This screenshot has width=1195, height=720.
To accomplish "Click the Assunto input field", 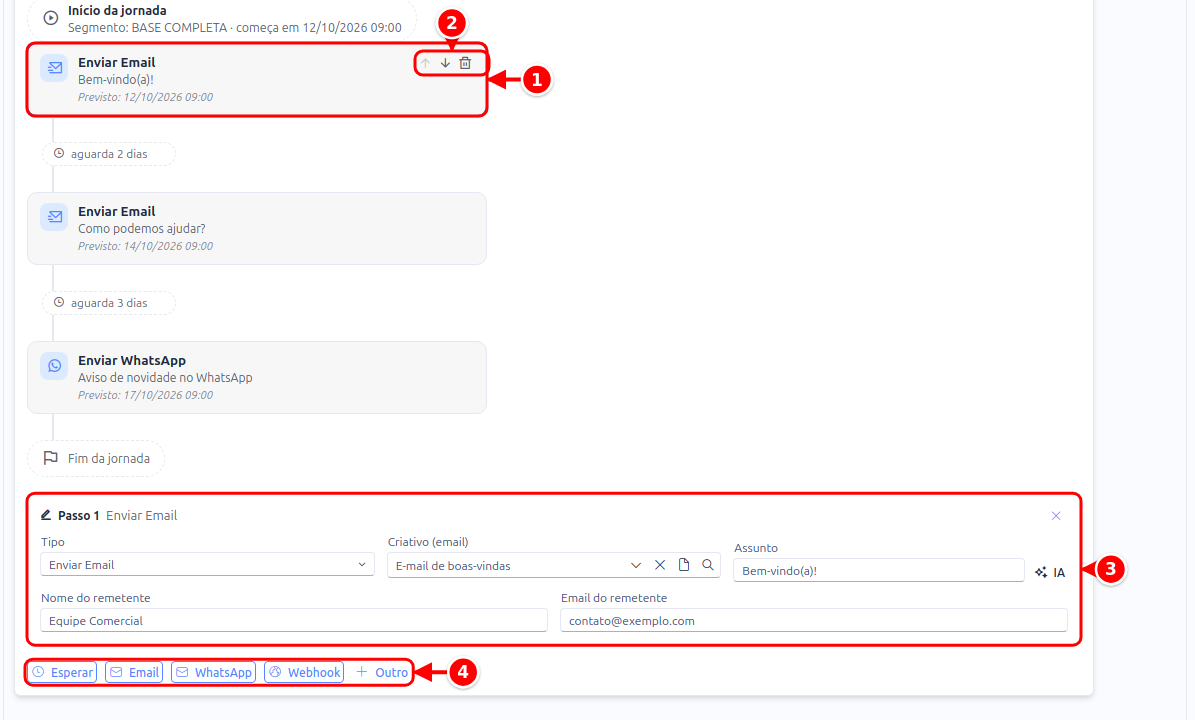I will pyautogui.click(x=879, y=571).
